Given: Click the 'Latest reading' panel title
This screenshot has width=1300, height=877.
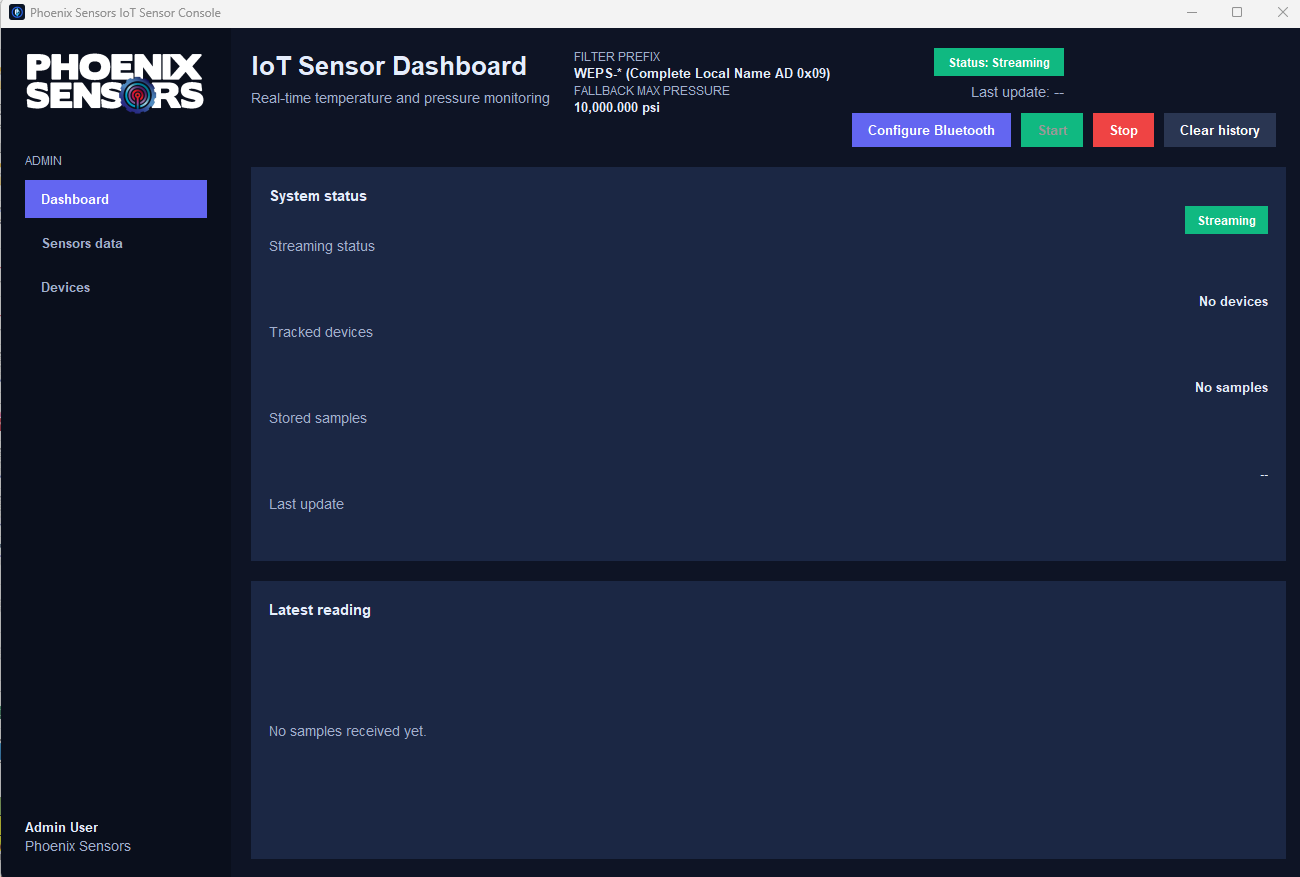Looking at the screenshot, I should point(320,610).
